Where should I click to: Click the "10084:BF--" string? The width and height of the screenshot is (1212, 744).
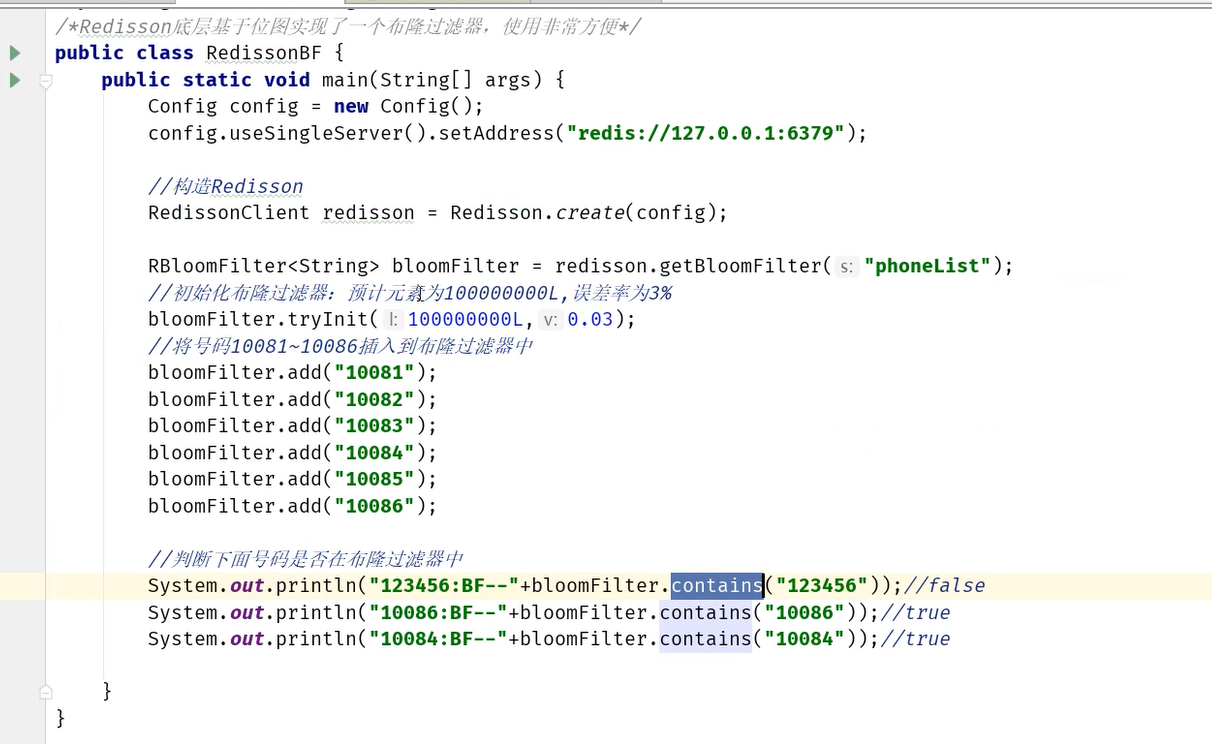[439, 639]
